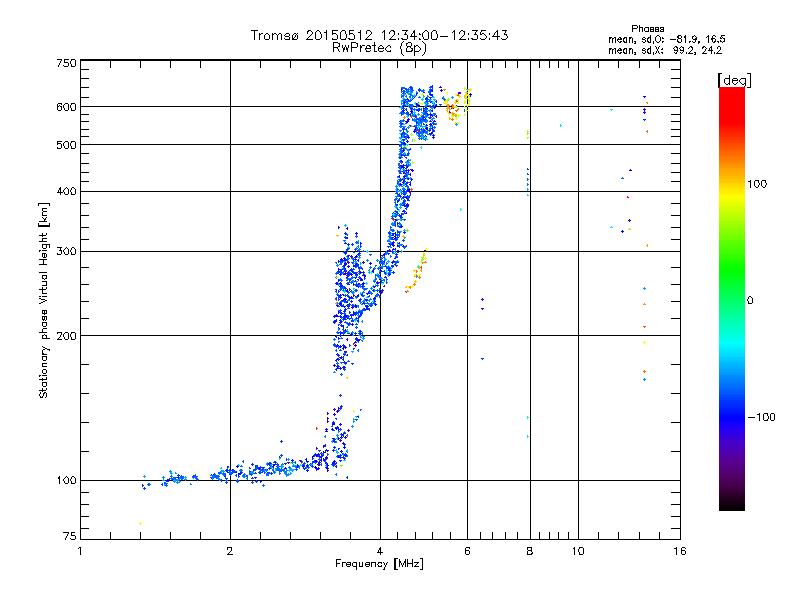
Task: Click the x-axis tick "6"
Action: point(467,551)
